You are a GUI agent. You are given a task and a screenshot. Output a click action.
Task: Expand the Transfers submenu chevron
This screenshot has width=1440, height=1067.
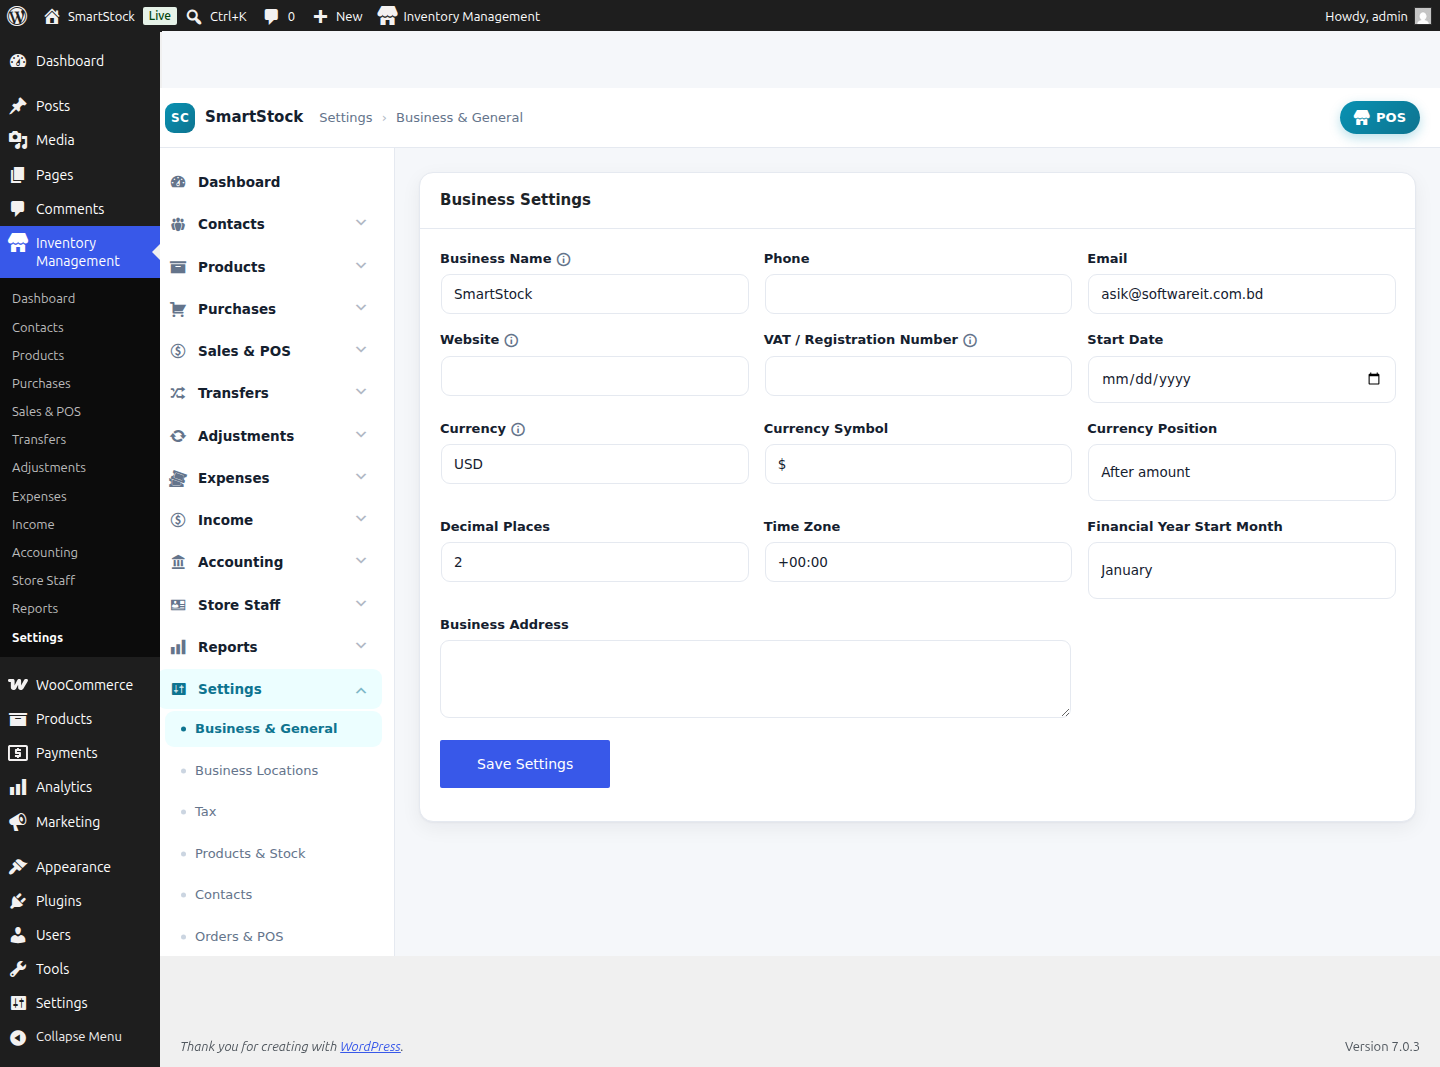[361, 392]
